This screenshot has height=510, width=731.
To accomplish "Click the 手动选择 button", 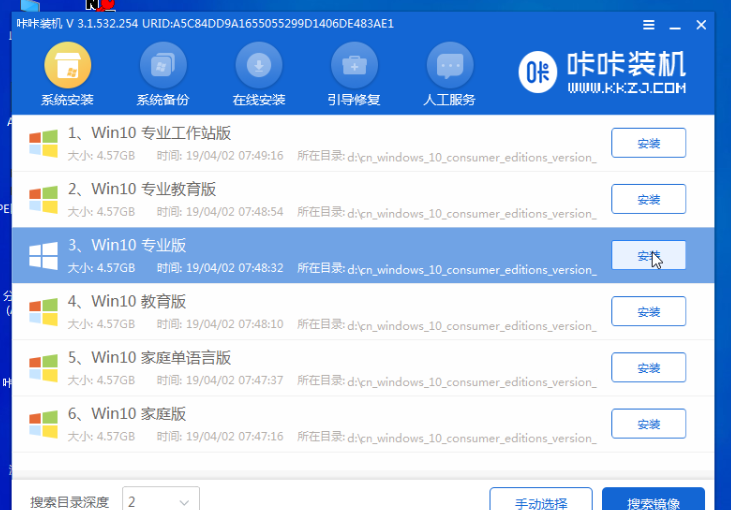I will [x=541, y=501].
